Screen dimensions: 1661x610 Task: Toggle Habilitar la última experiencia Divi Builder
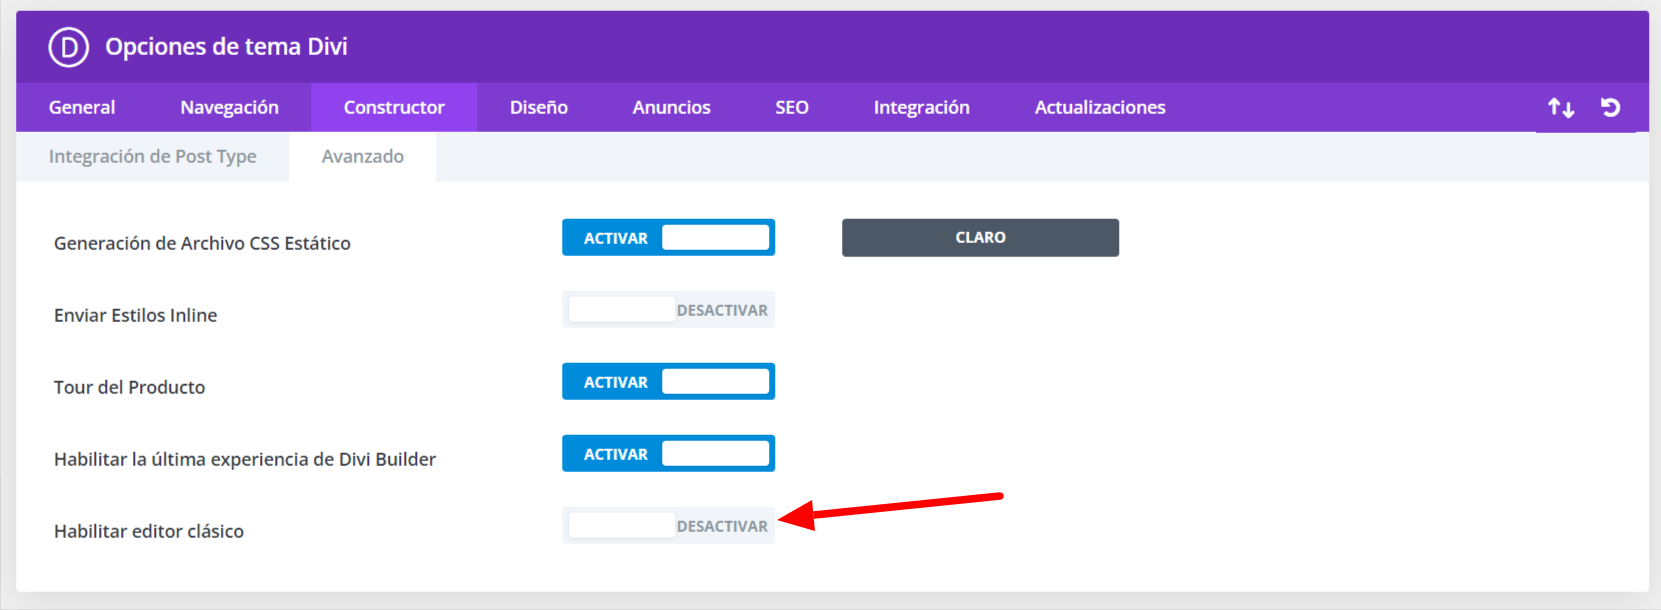[668, 454]
